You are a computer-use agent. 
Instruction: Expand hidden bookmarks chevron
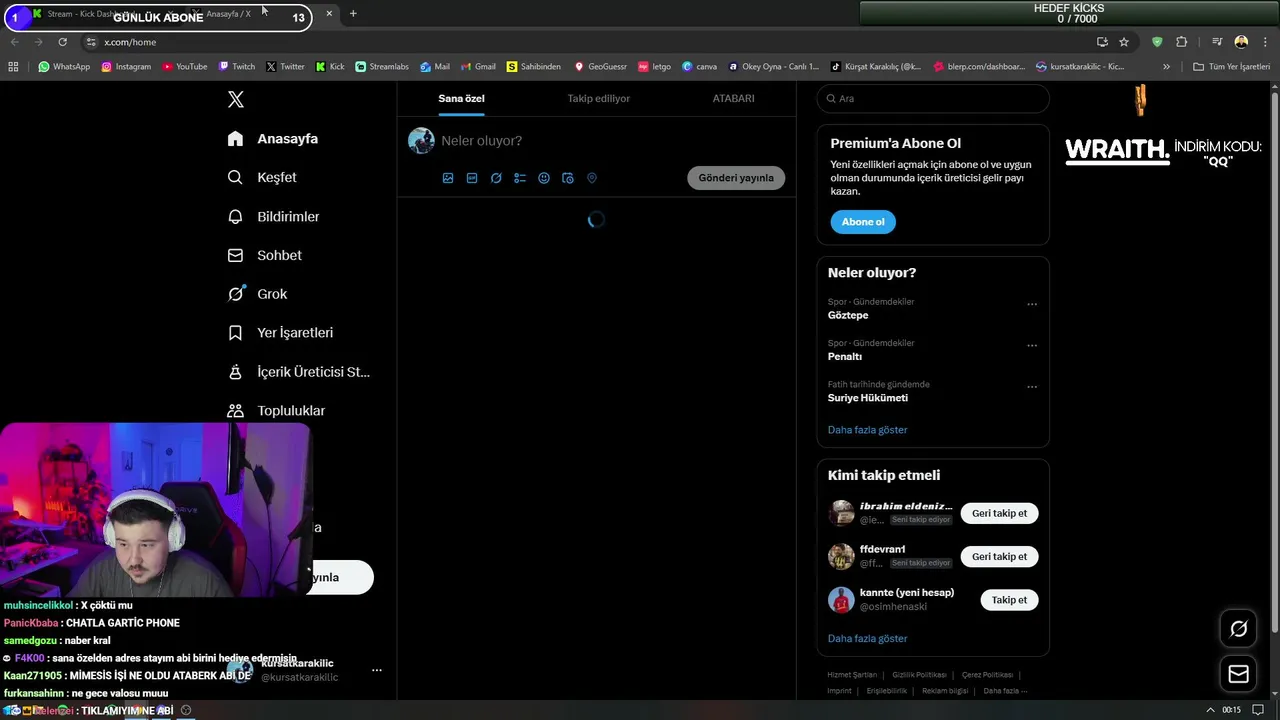pos(1166,67)
